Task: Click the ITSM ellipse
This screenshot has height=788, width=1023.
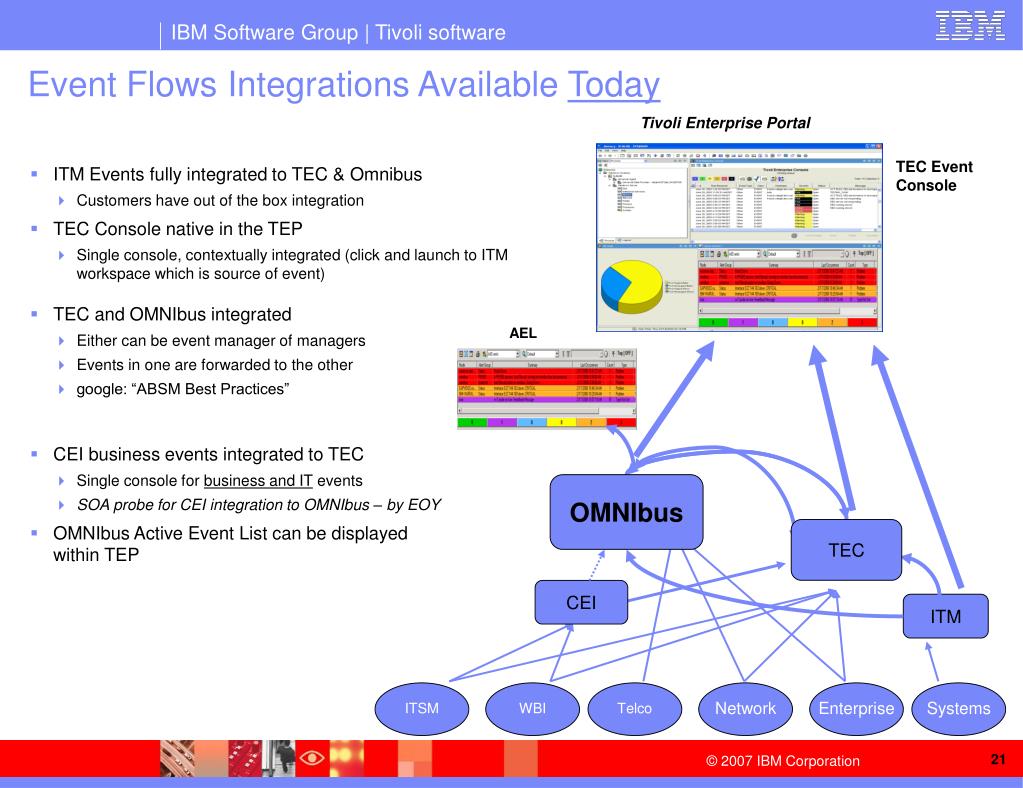Action: pyautogui.click(x=421, y=708)
